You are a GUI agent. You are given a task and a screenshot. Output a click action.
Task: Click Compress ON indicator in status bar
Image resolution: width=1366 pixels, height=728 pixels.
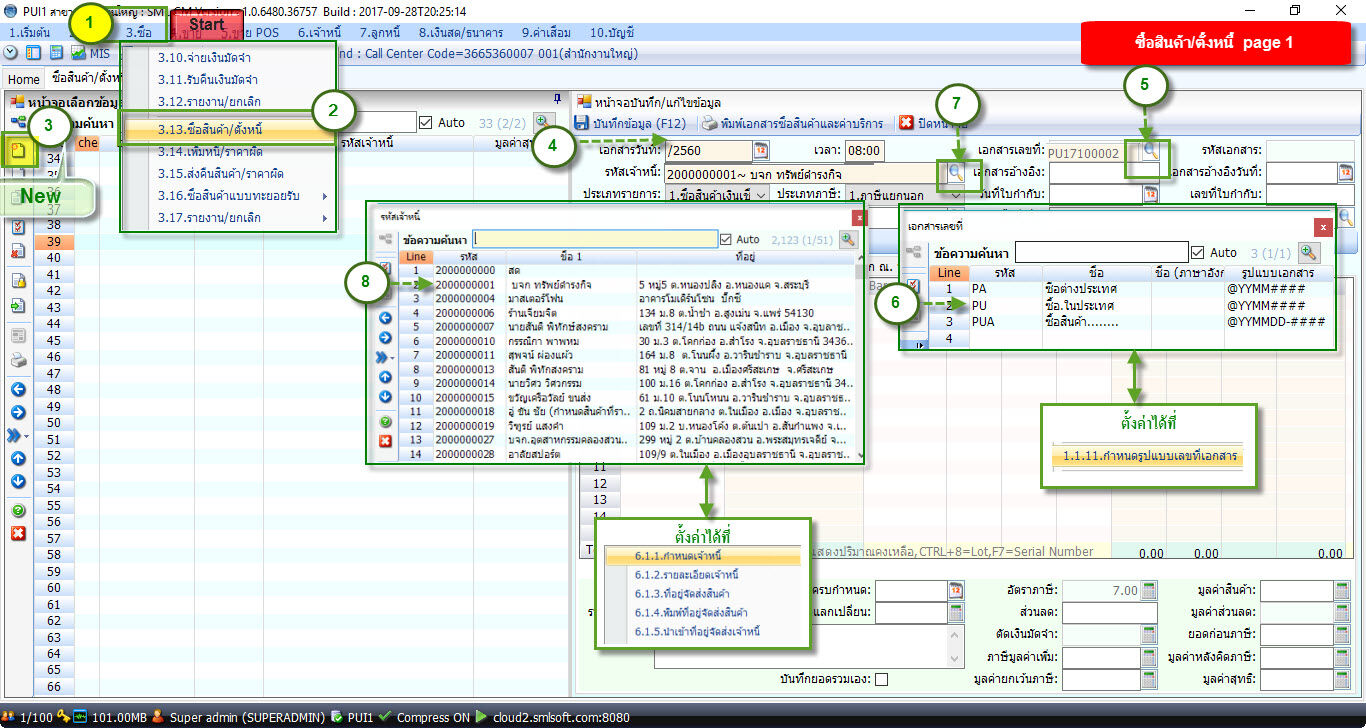click(x=433, y=717)
